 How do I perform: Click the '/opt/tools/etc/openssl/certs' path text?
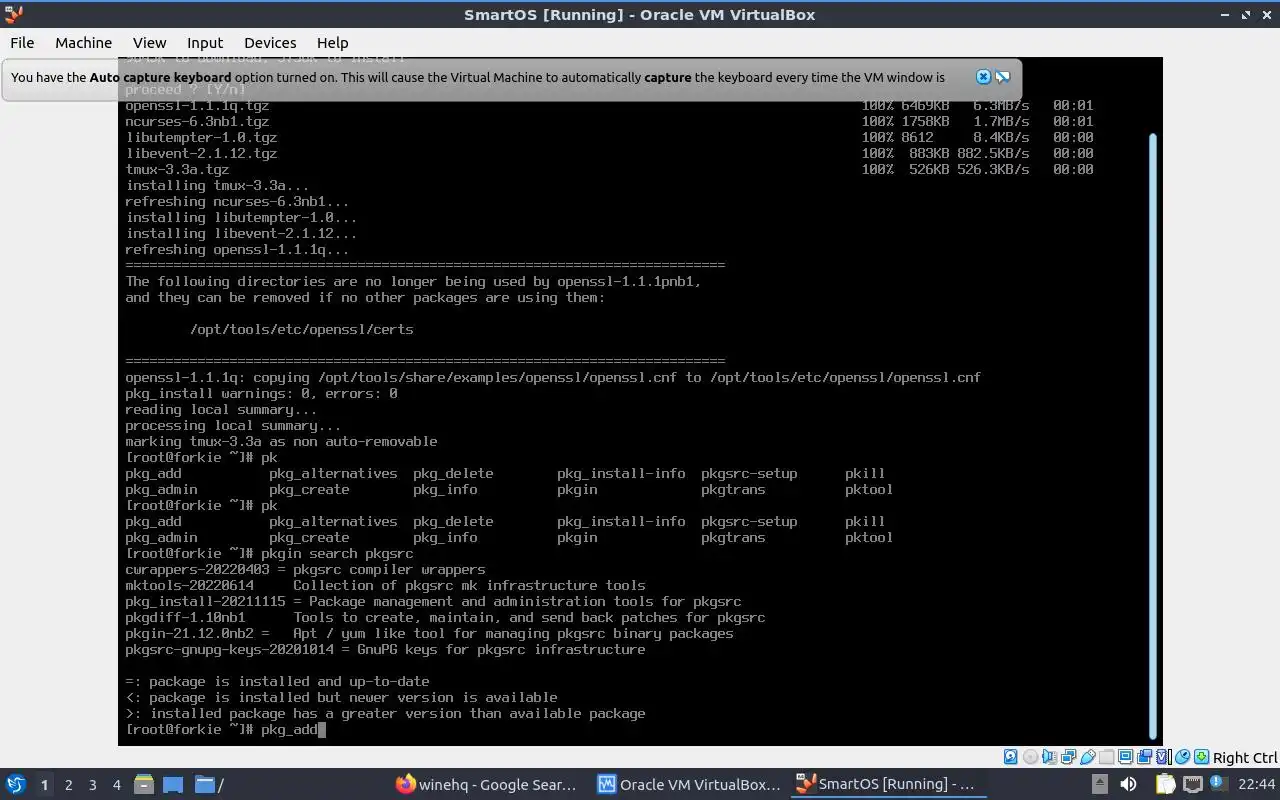(301, 330)
